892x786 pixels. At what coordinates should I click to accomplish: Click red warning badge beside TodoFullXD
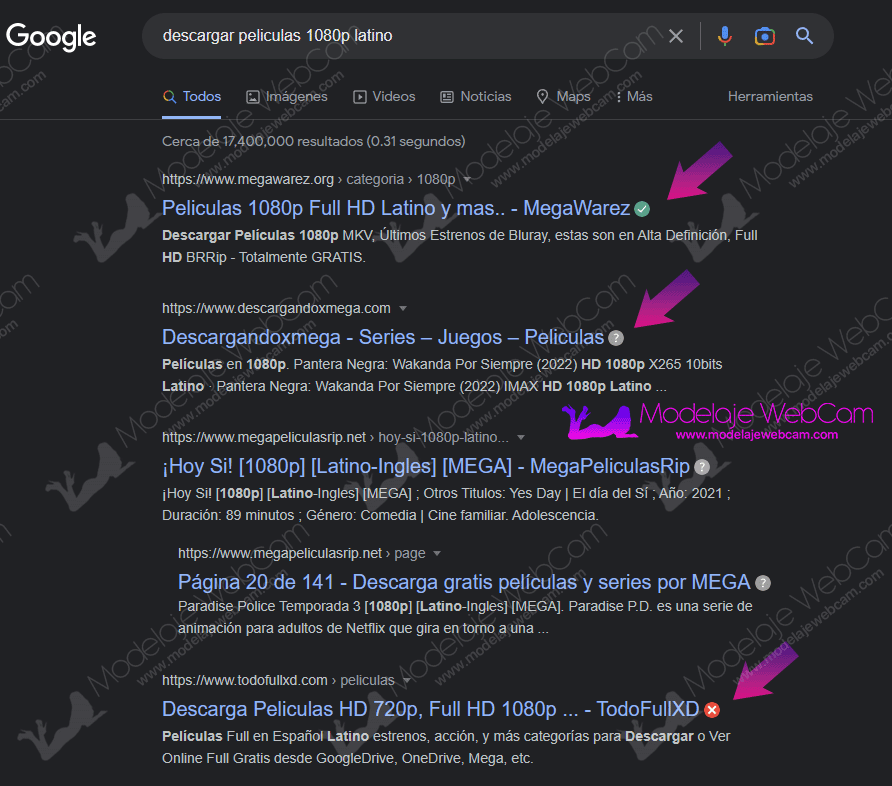coord(712,710)
